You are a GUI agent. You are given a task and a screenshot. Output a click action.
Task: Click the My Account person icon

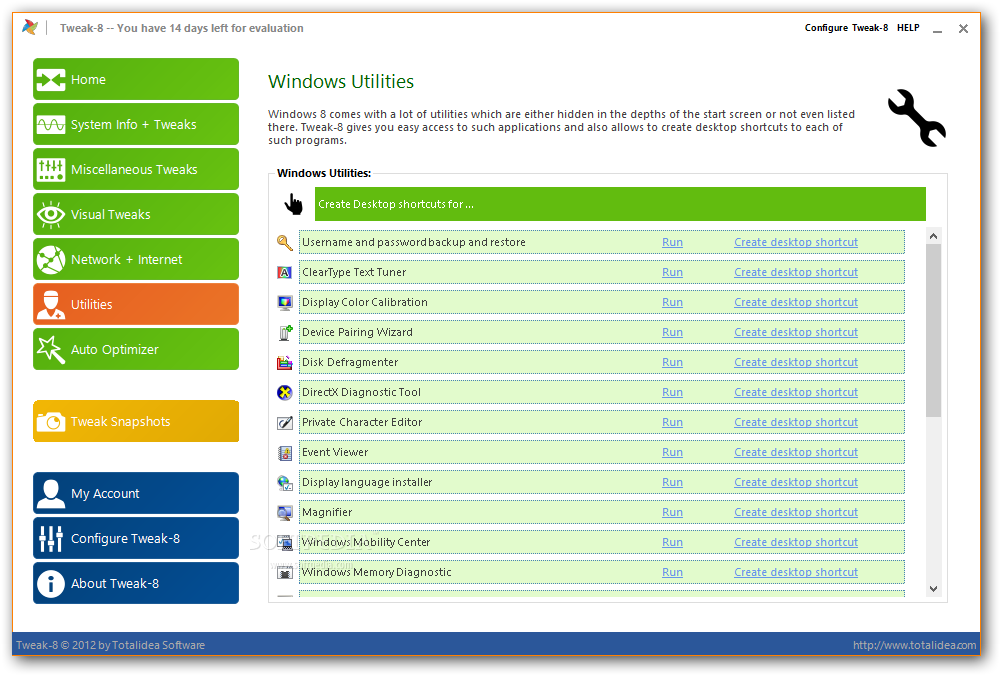[50, 493]
